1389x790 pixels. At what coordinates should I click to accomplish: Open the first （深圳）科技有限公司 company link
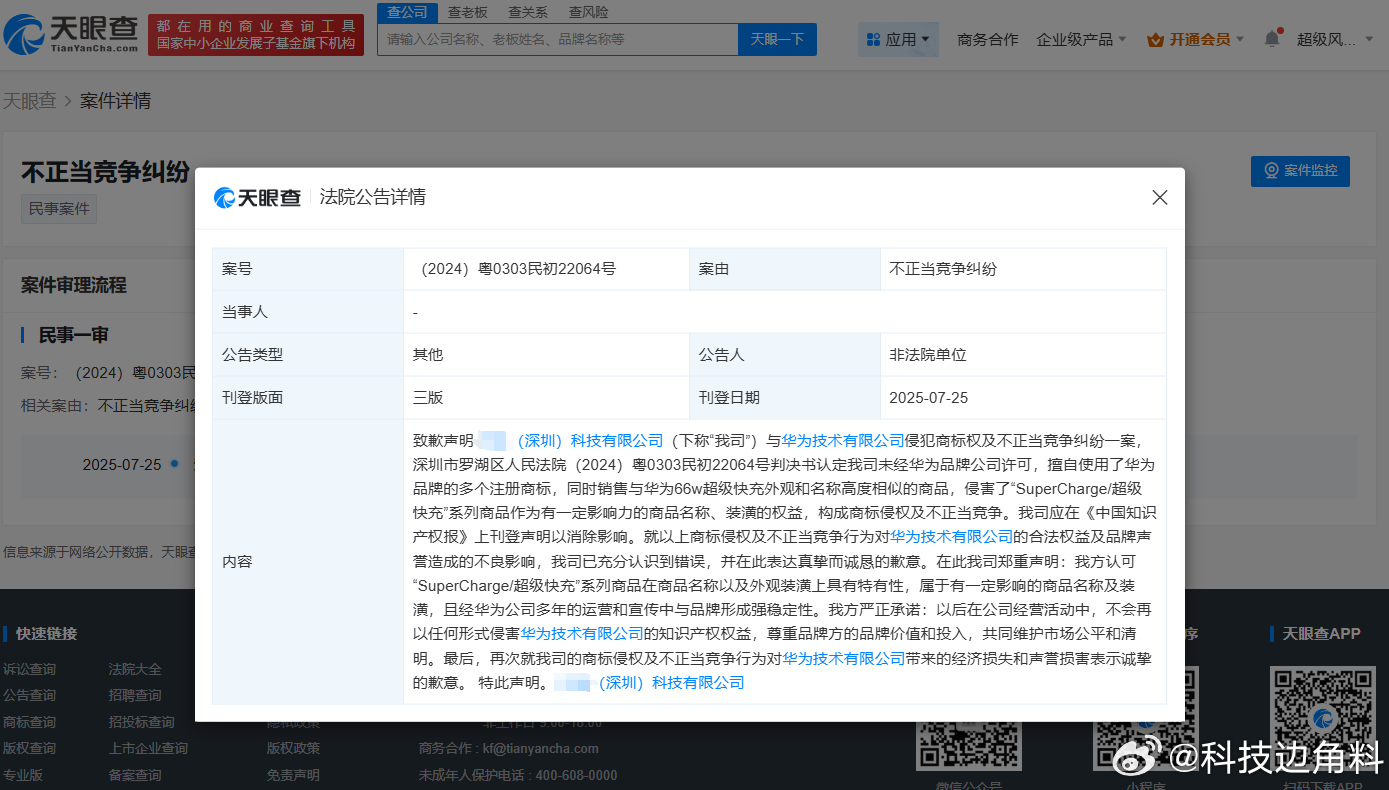tap(590, 440)
